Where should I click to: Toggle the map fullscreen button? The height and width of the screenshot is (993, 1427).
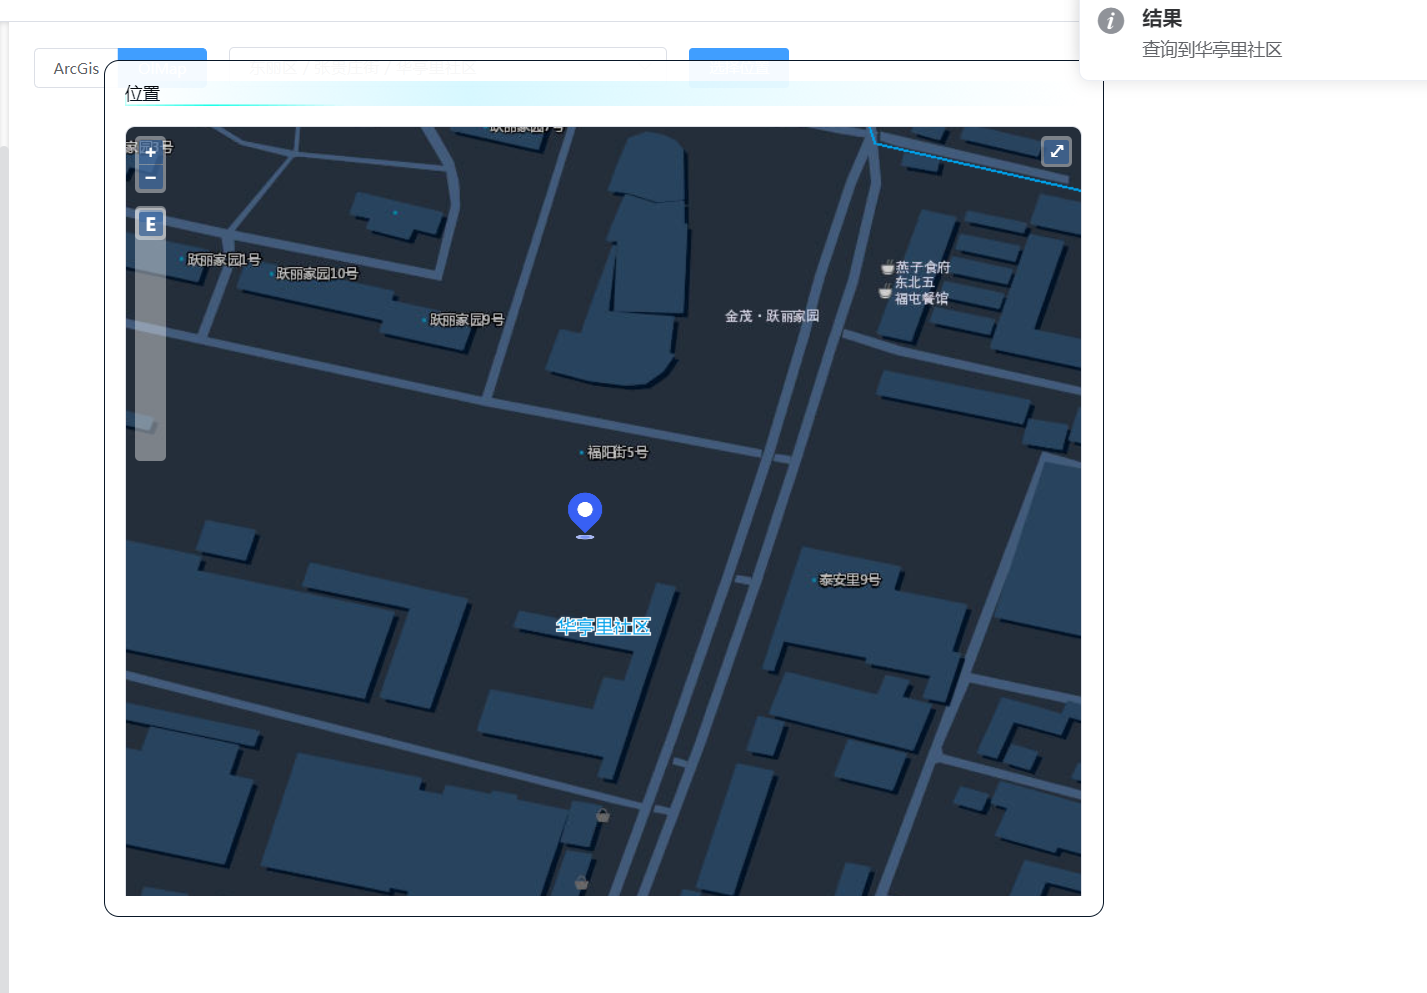coord(1056,151)
